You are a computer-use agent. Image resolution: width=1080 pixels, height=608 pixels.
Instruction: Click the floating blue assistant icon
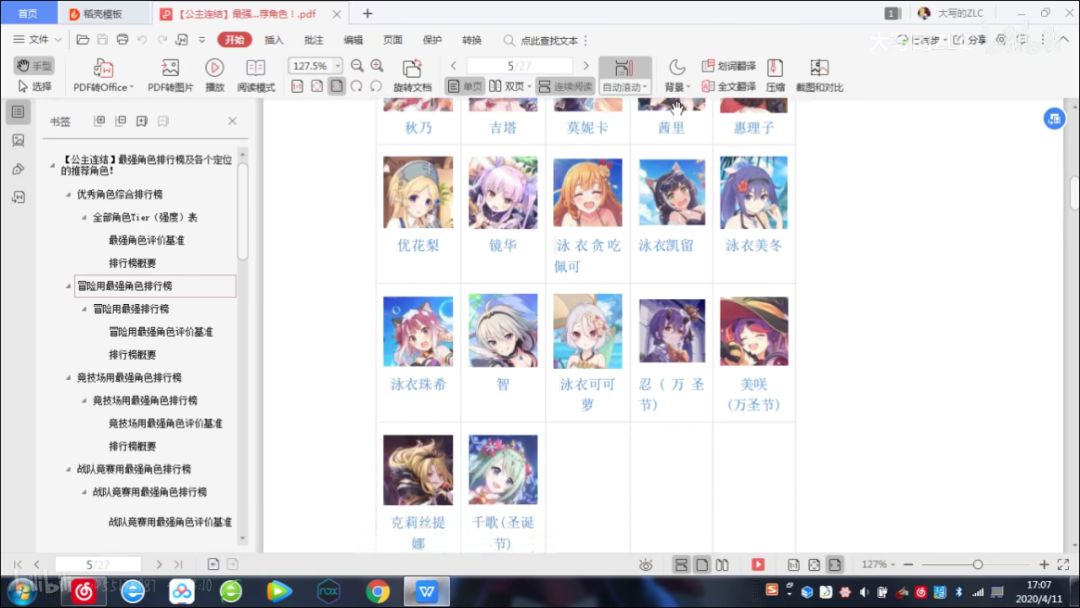point(1054,118)
